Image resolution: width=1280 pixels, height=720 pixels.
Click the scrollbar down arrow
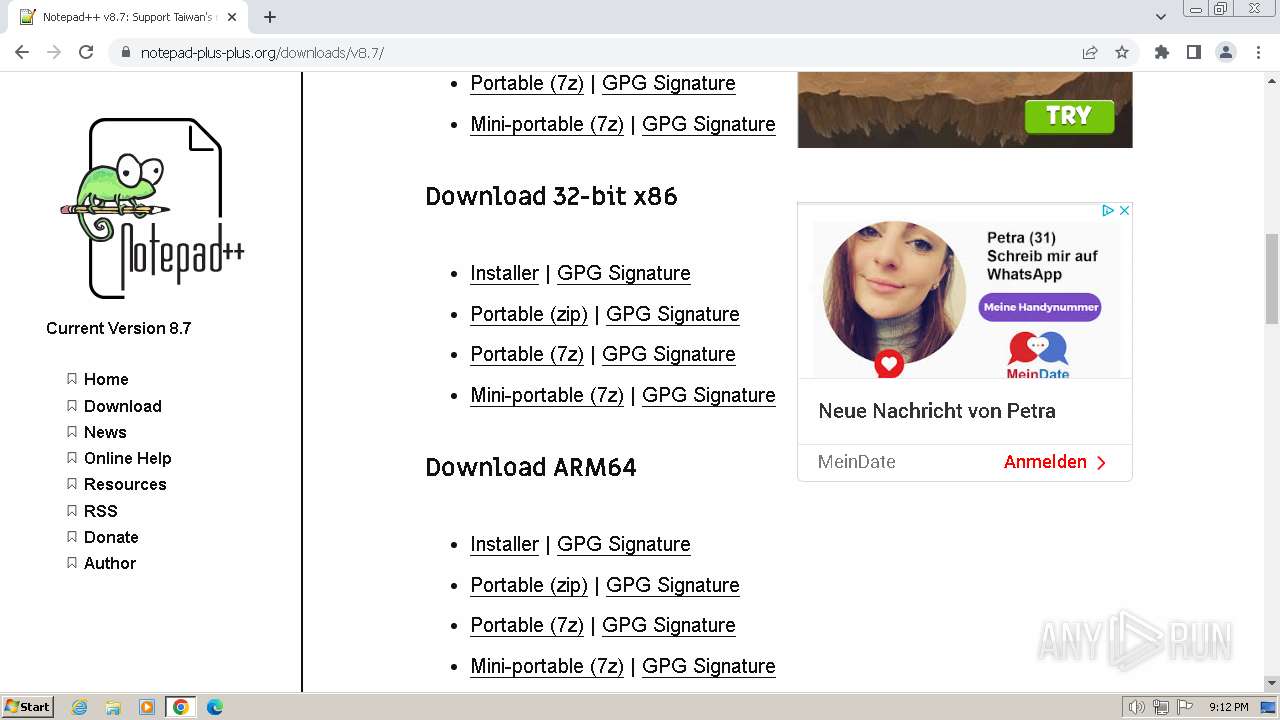pyautogui.click(x=1272, y=683)
